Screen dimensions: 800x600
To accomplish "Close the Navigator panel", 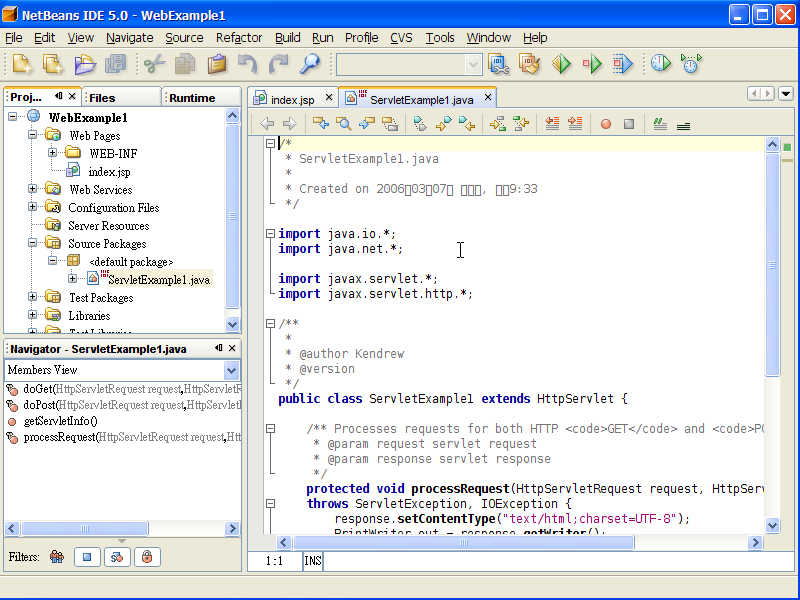I will 232,348.
